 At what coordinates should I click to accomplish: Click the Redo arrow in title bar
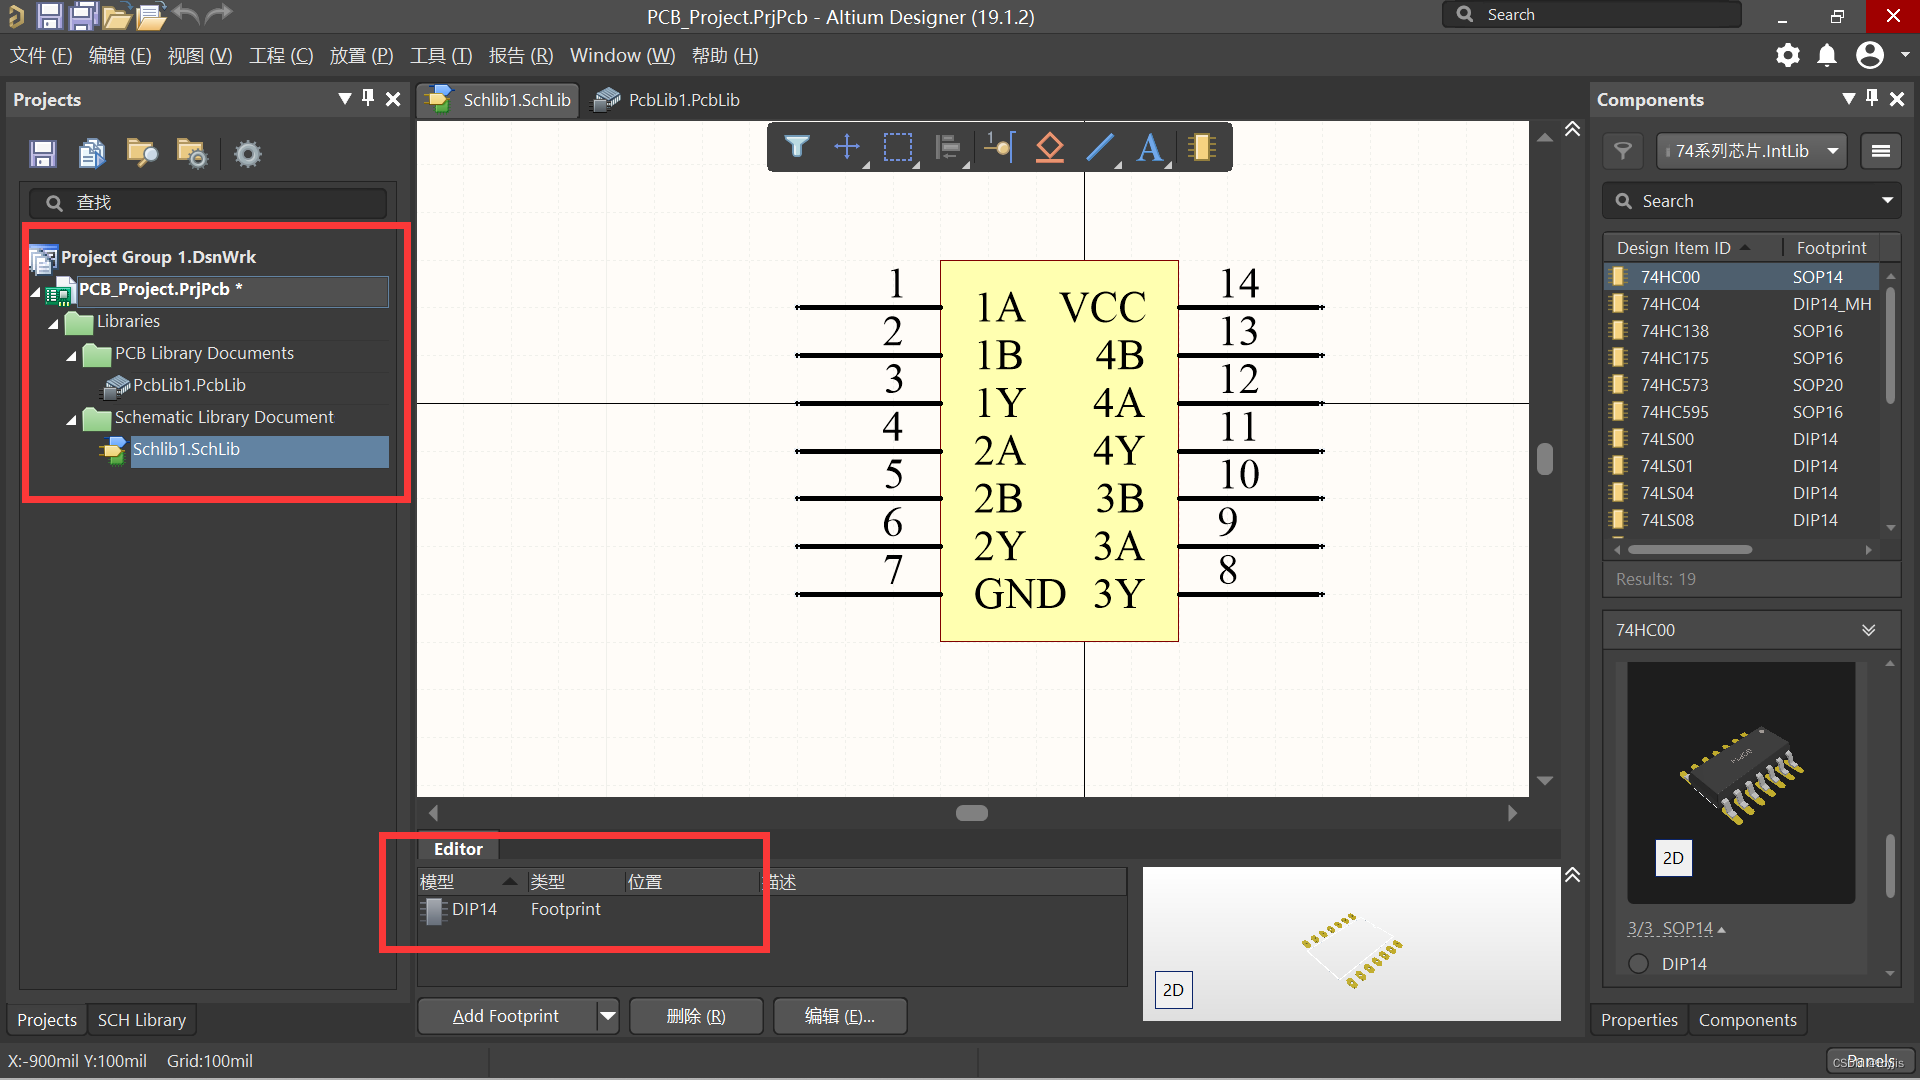point(219,14)
